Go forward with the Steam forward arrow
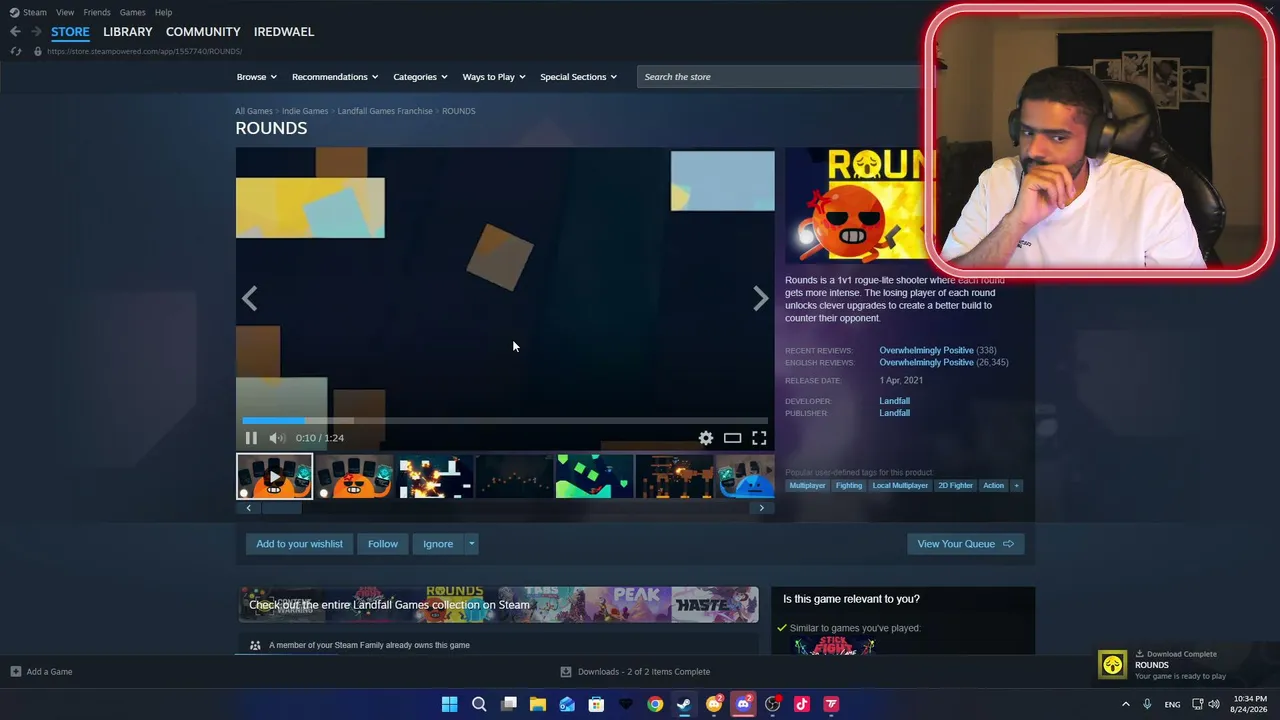Image resolution: width=1280 pixels, height=720 pixels. coord(36,32)
